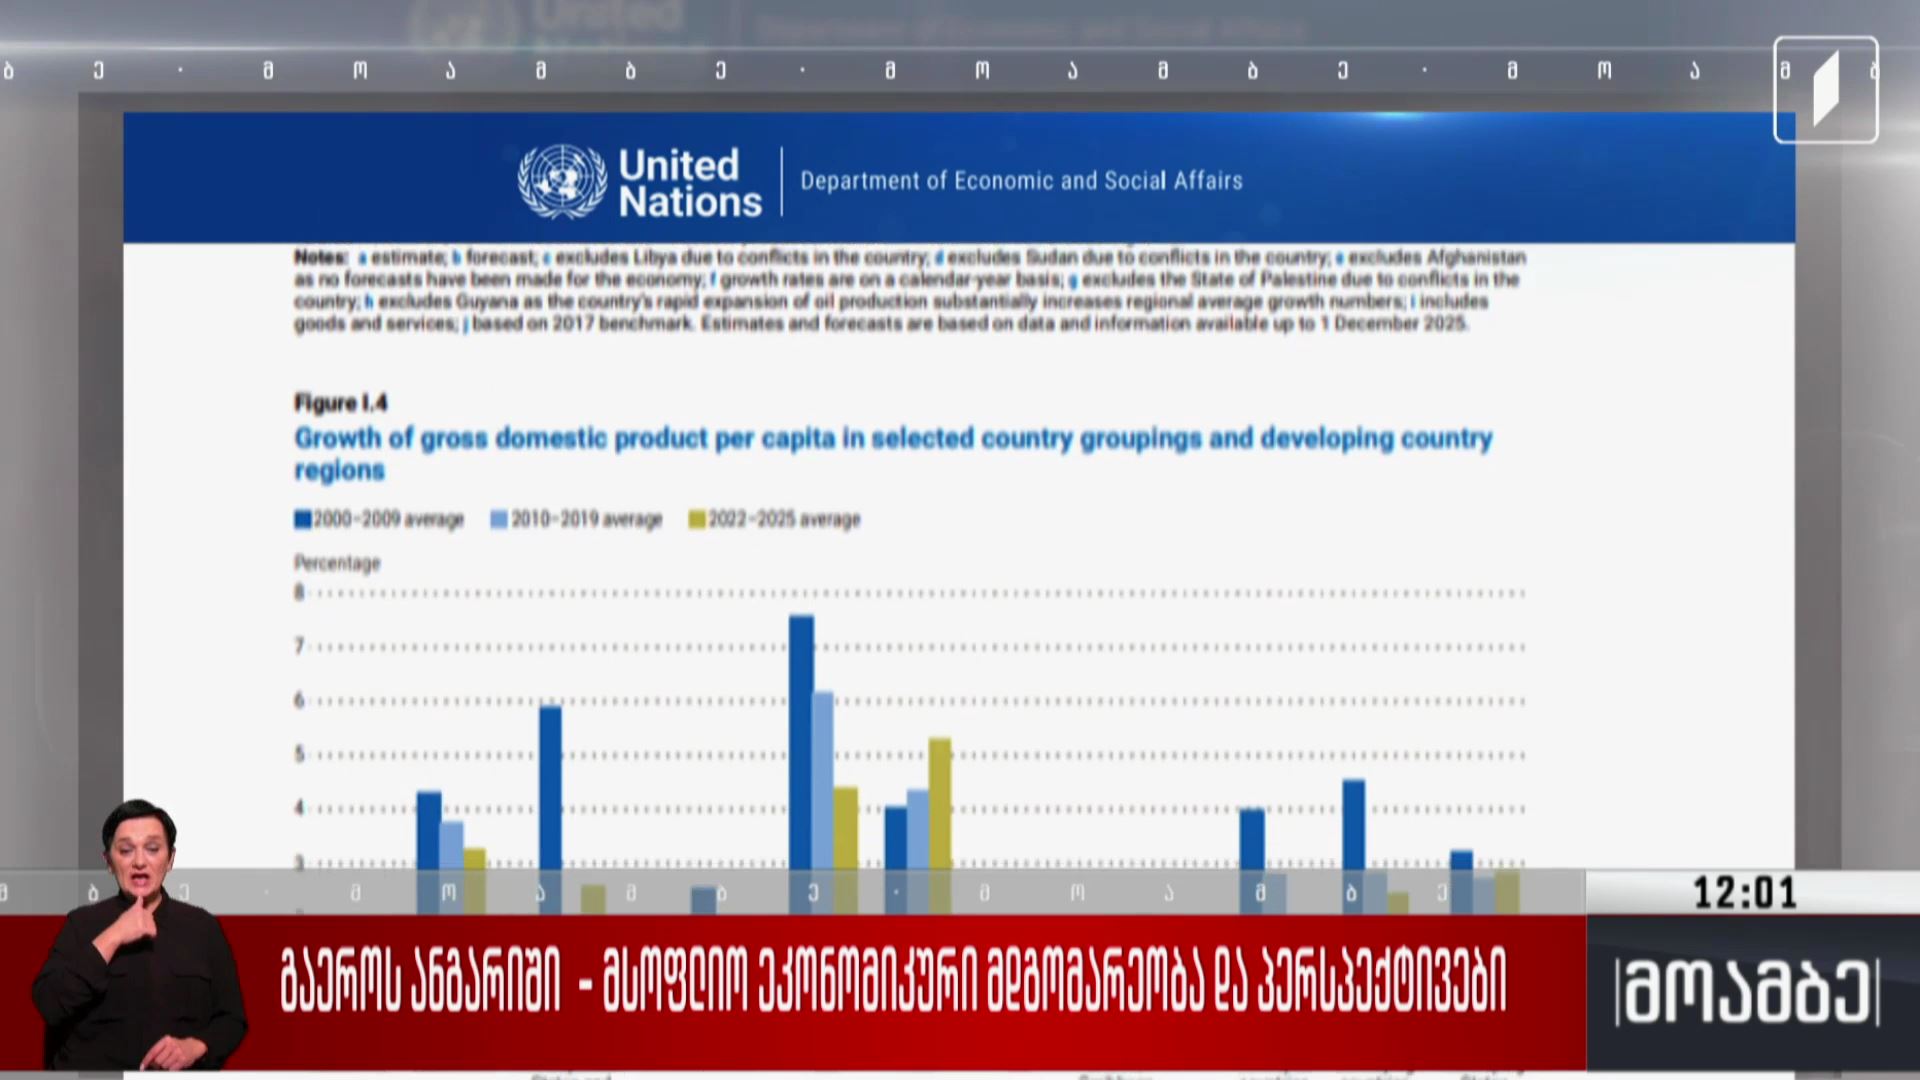Click the y-axis value '8'
This screenshot has width=1920, height=1080.
[x=299, y=592]
